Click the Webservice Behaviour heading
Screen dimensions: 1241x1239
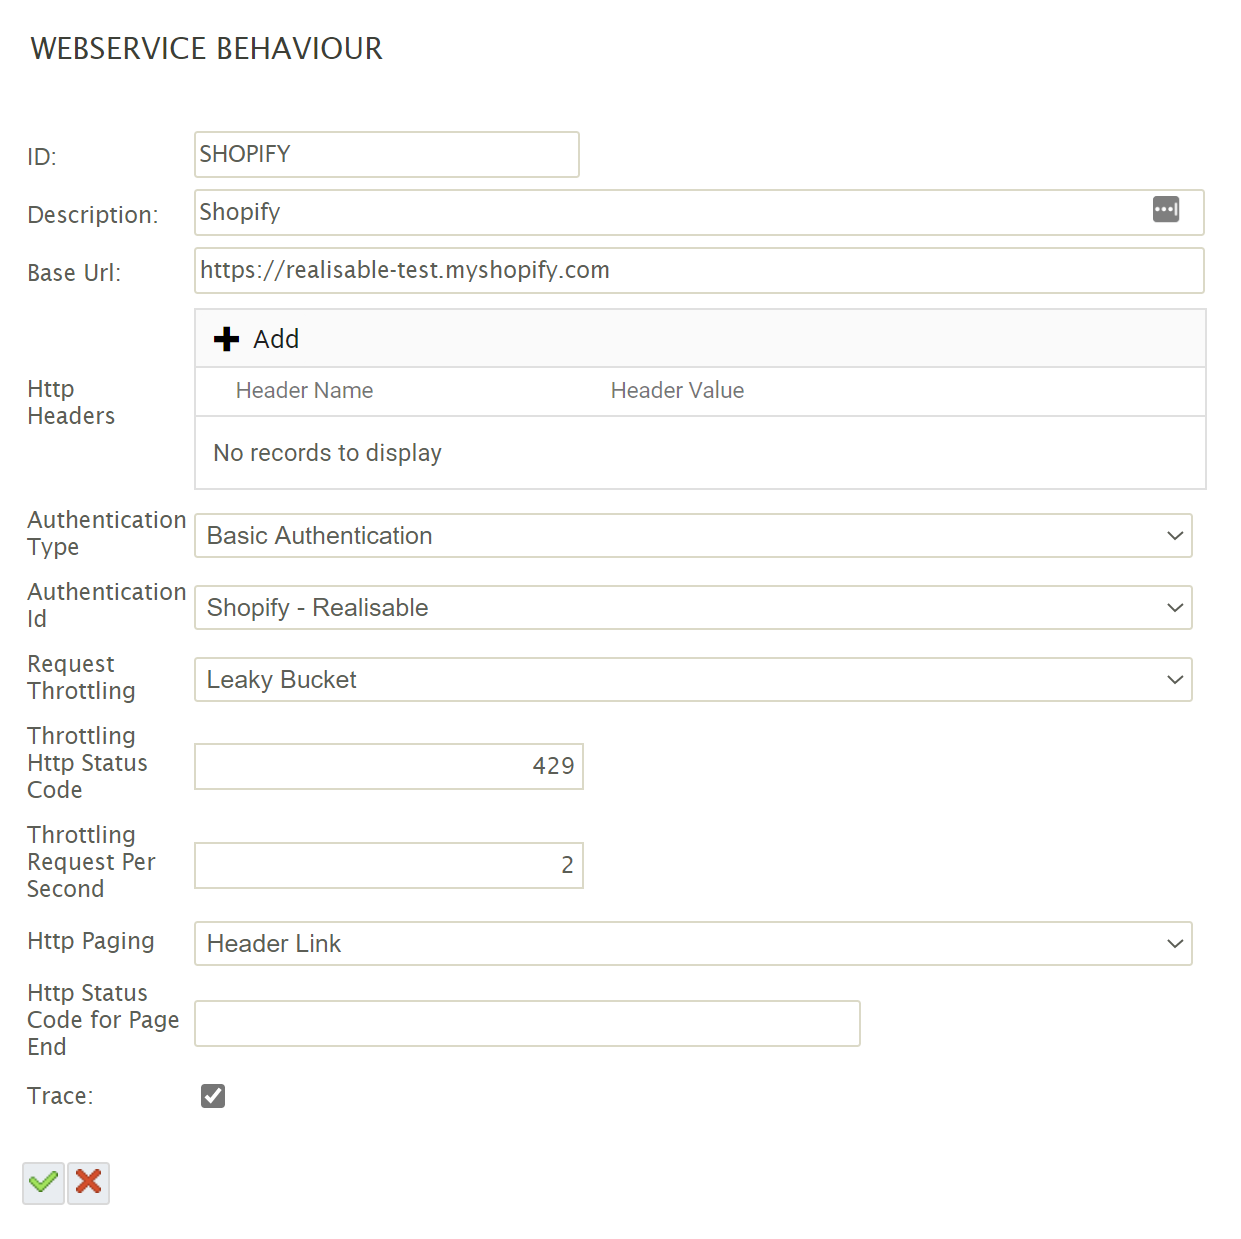tap(207, 49)
